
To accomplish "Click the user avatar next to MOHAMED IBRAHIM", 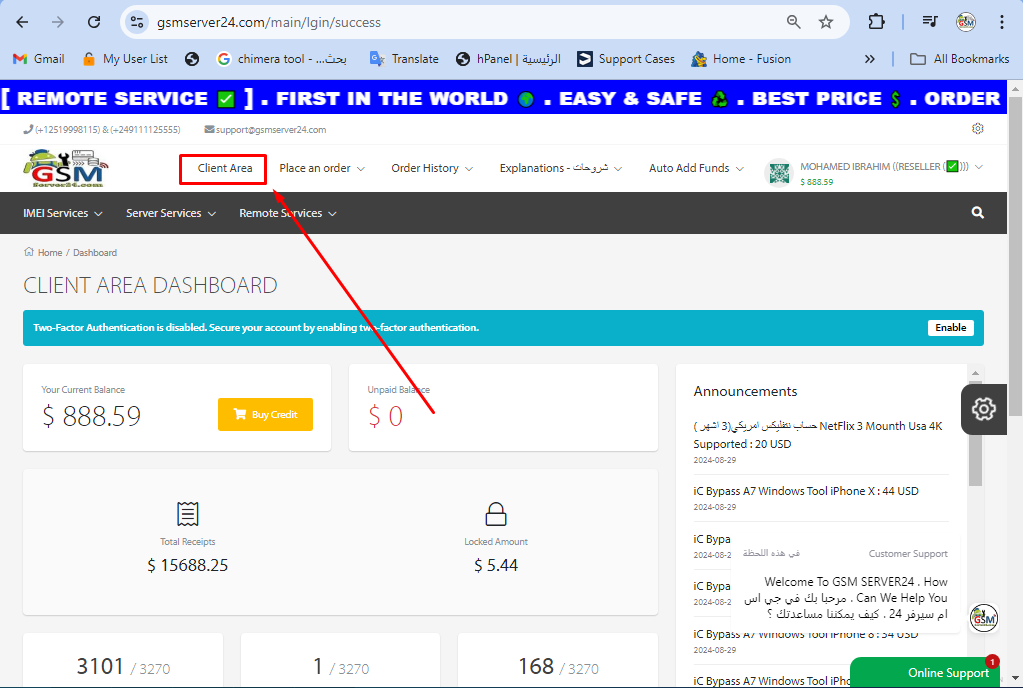I will pyautogui.click(x=779, y=173).
